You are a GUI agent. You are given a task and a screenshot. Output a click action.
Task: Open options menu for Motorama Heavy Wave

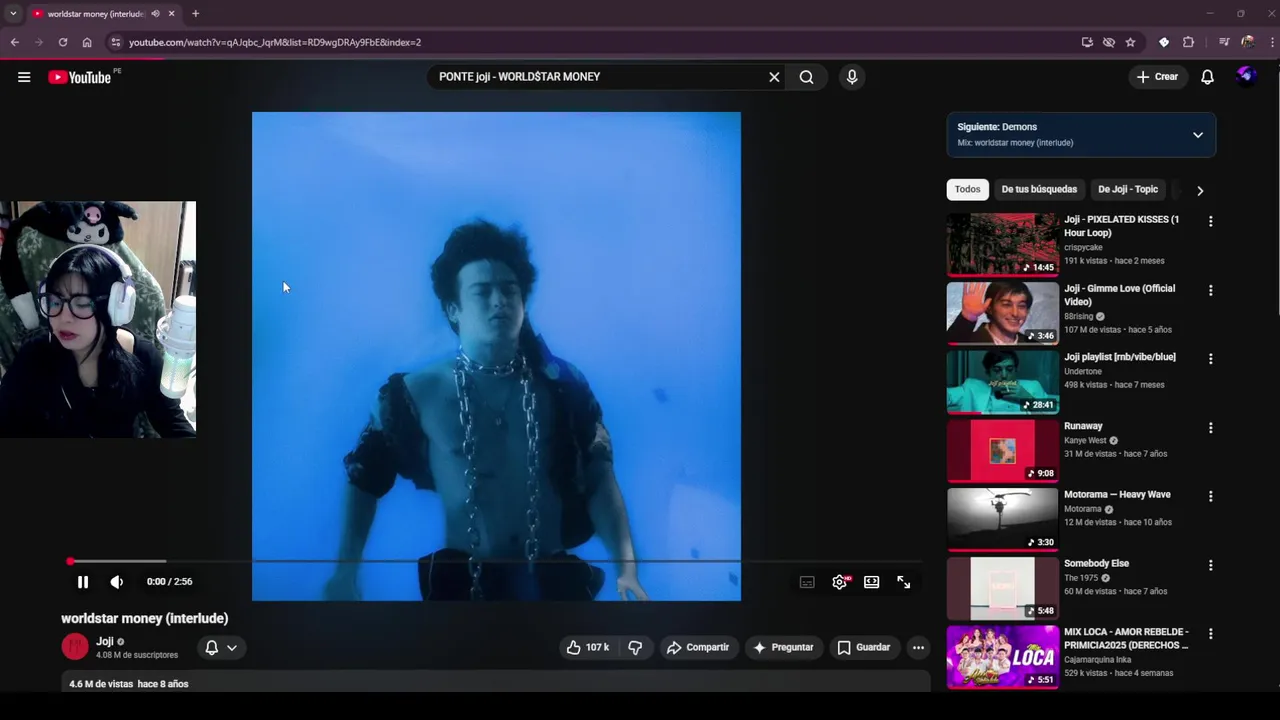(x=1211, y=497)
